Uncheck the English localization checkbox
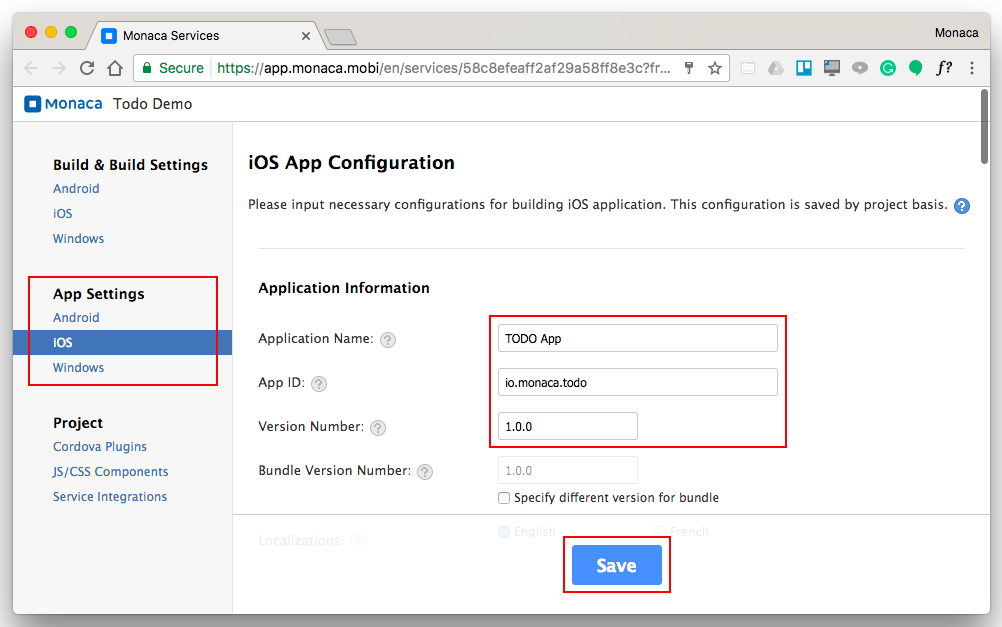This screenshot has width=1002, height=627. click(504, 532)
